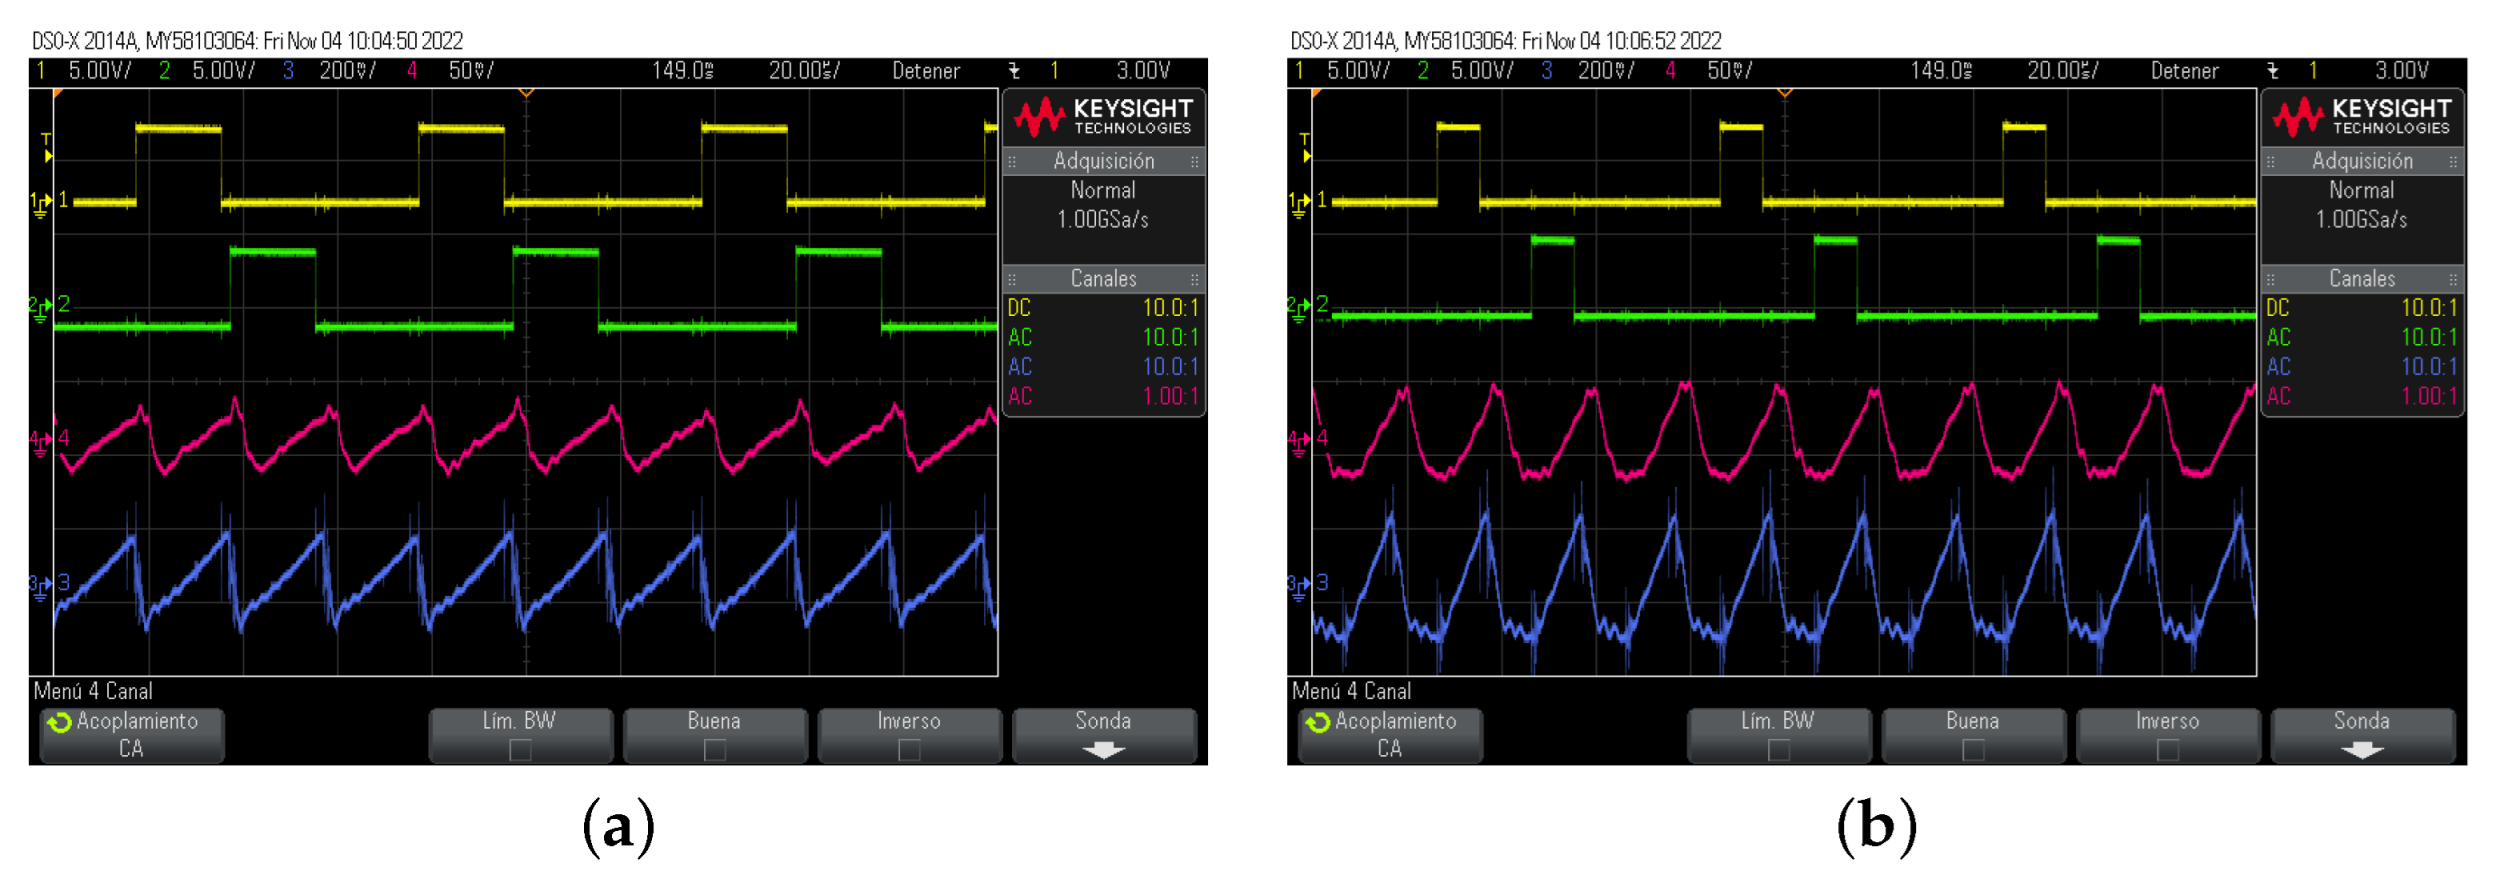
Task: Open the Acoplamiento CA softkey in panel (a)
Action: click(x=132, y=736)
